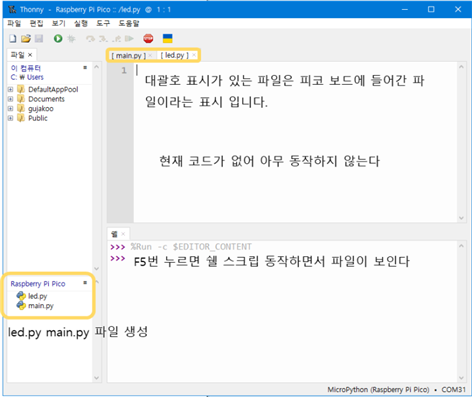Select the 쉘 shell tab
This screenshot has height=397, width=472.
click(x=114, y=234)
